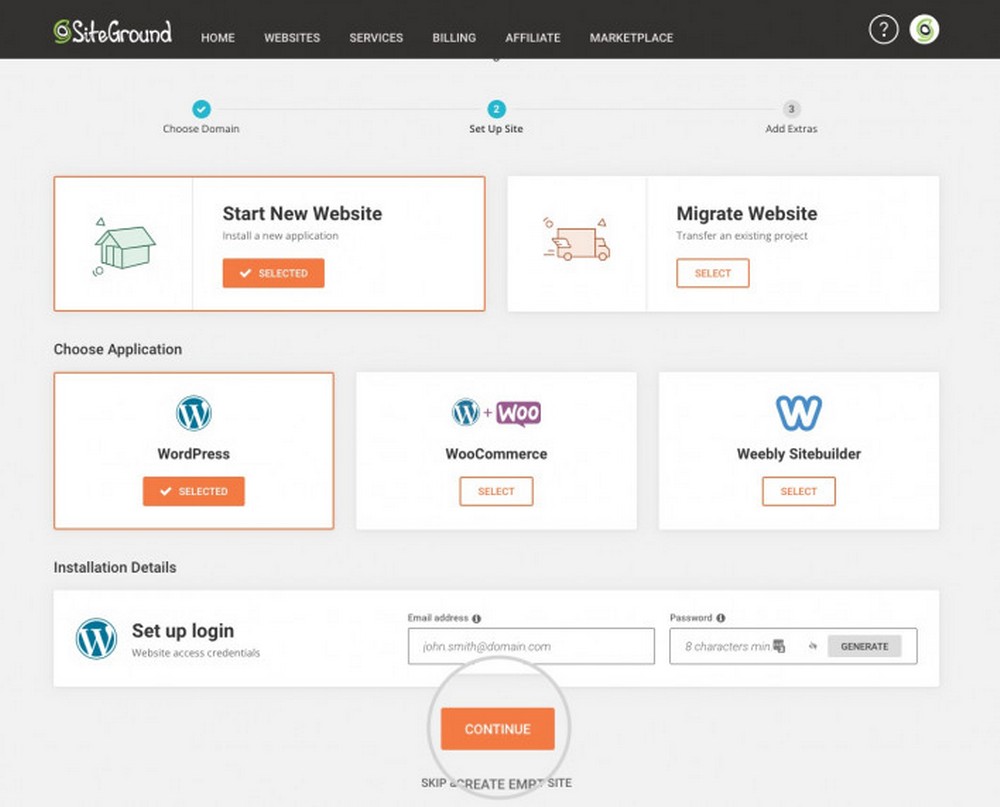Image resolution: width=1000 pixels, height=807 pixels.
Task: Click the 'Install a new application' text
Action: click(281, 235)
